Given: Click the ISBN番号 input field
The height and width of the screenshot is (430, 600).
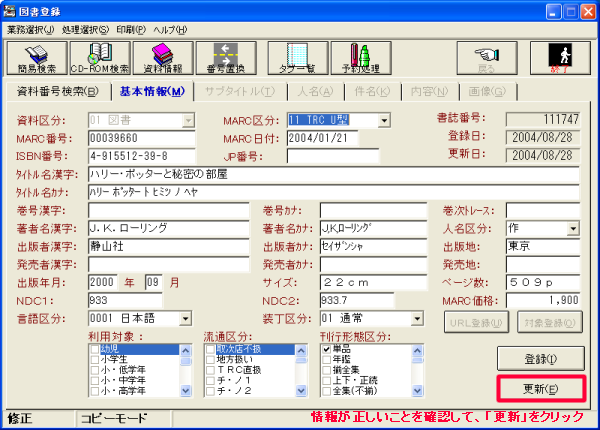Looking at the screenshot, I should point(142,156).
